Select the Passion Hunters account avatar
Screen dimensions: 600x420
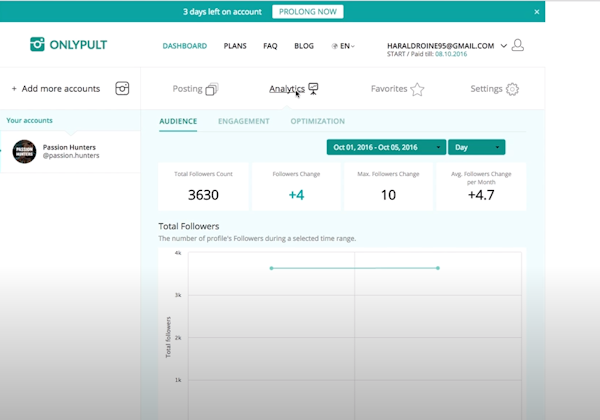24,151
